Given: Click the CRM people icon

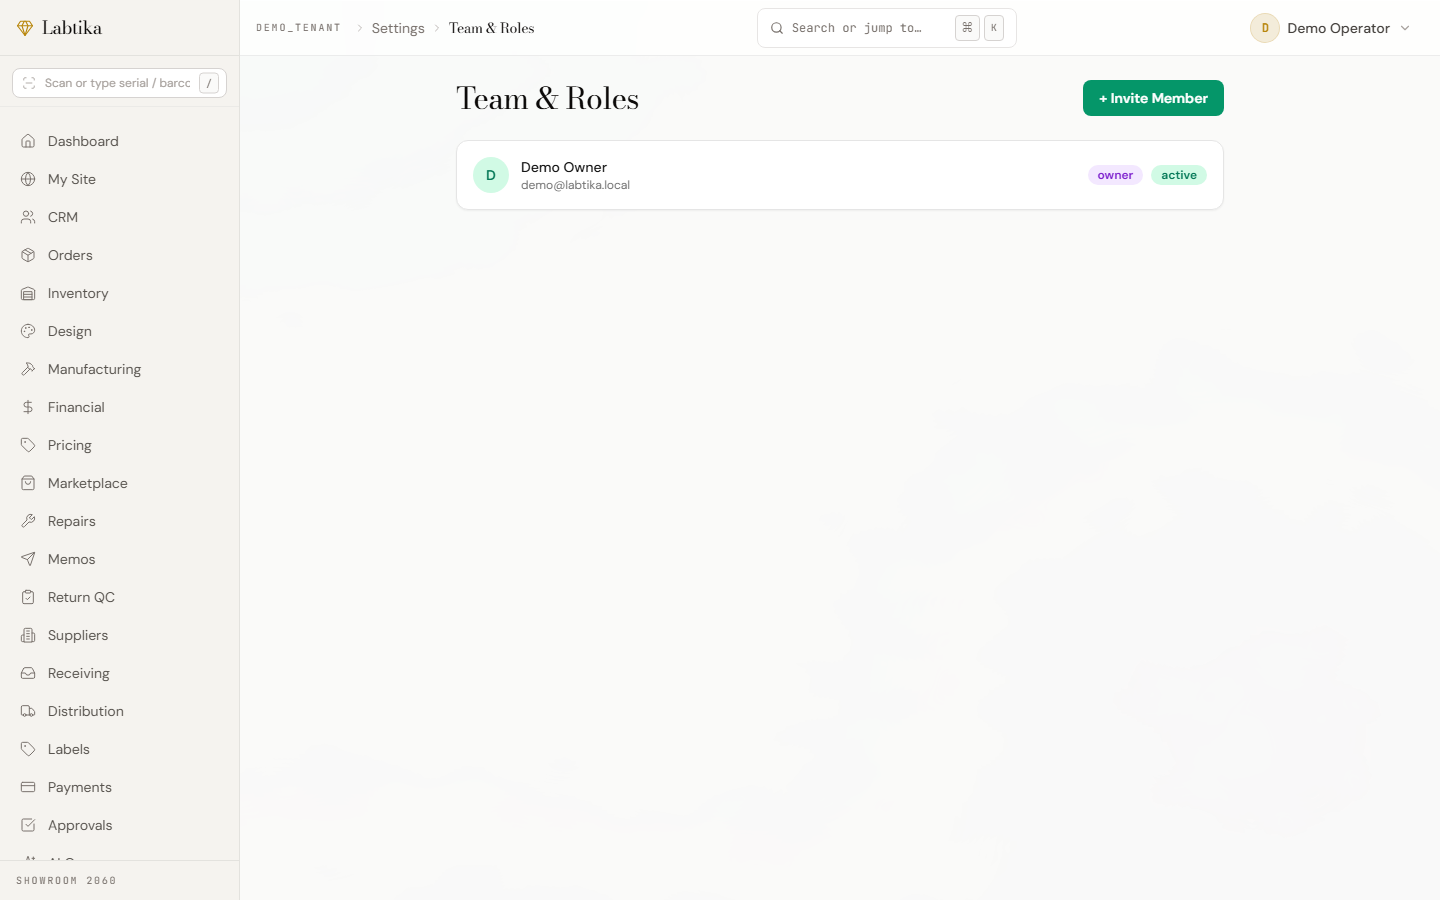Looking at the screenshot, I should point(28,217).
